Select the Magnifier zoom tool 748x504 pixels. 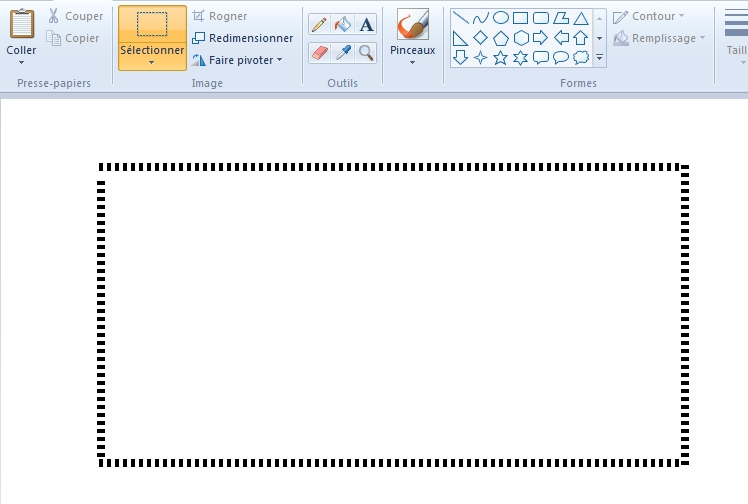coord(367,52)
